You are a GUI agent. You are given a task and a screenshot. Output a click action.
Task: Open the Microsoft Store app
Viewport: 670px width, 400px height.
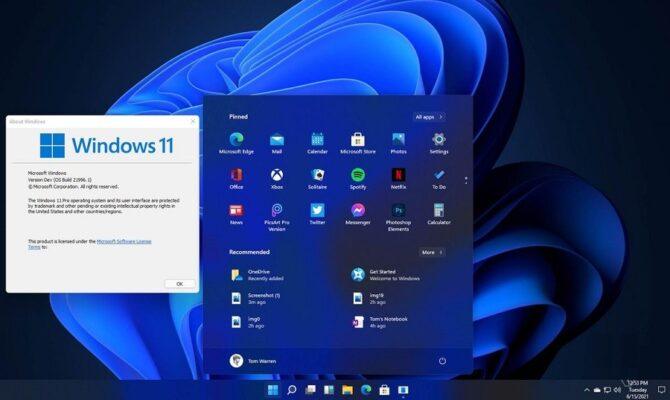357,140
